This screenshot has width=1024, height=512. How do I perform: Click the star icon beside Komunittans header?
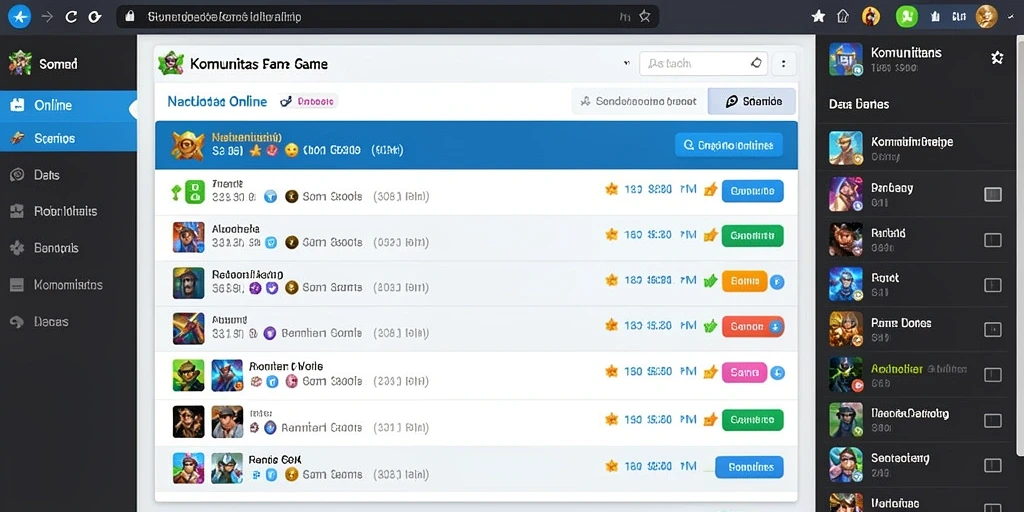pos(997,57)
